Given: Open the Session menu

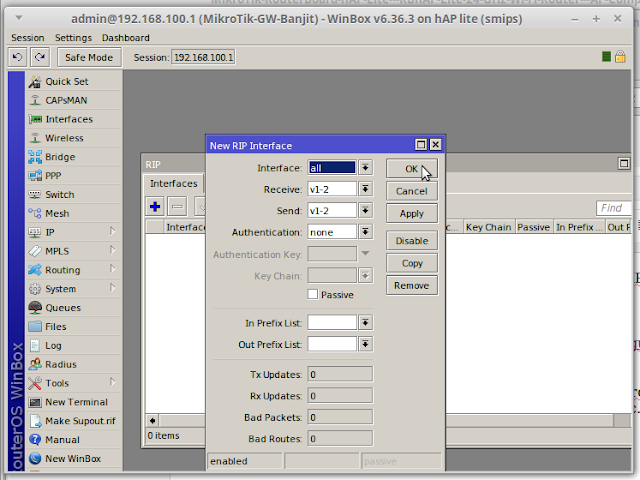Looking at the screenshot, I should coord(28,38).
